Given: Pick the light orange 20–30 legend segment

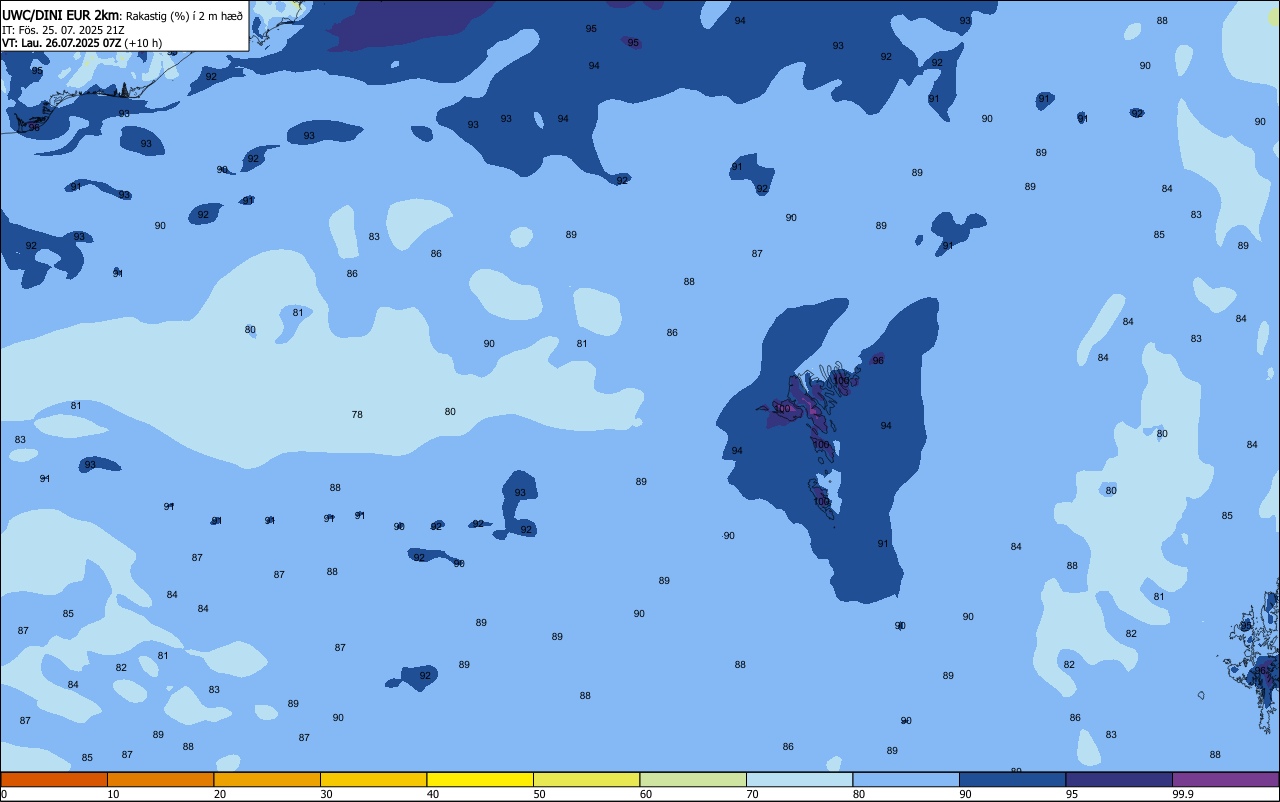Looking at the screenshot, I should 267,779.
